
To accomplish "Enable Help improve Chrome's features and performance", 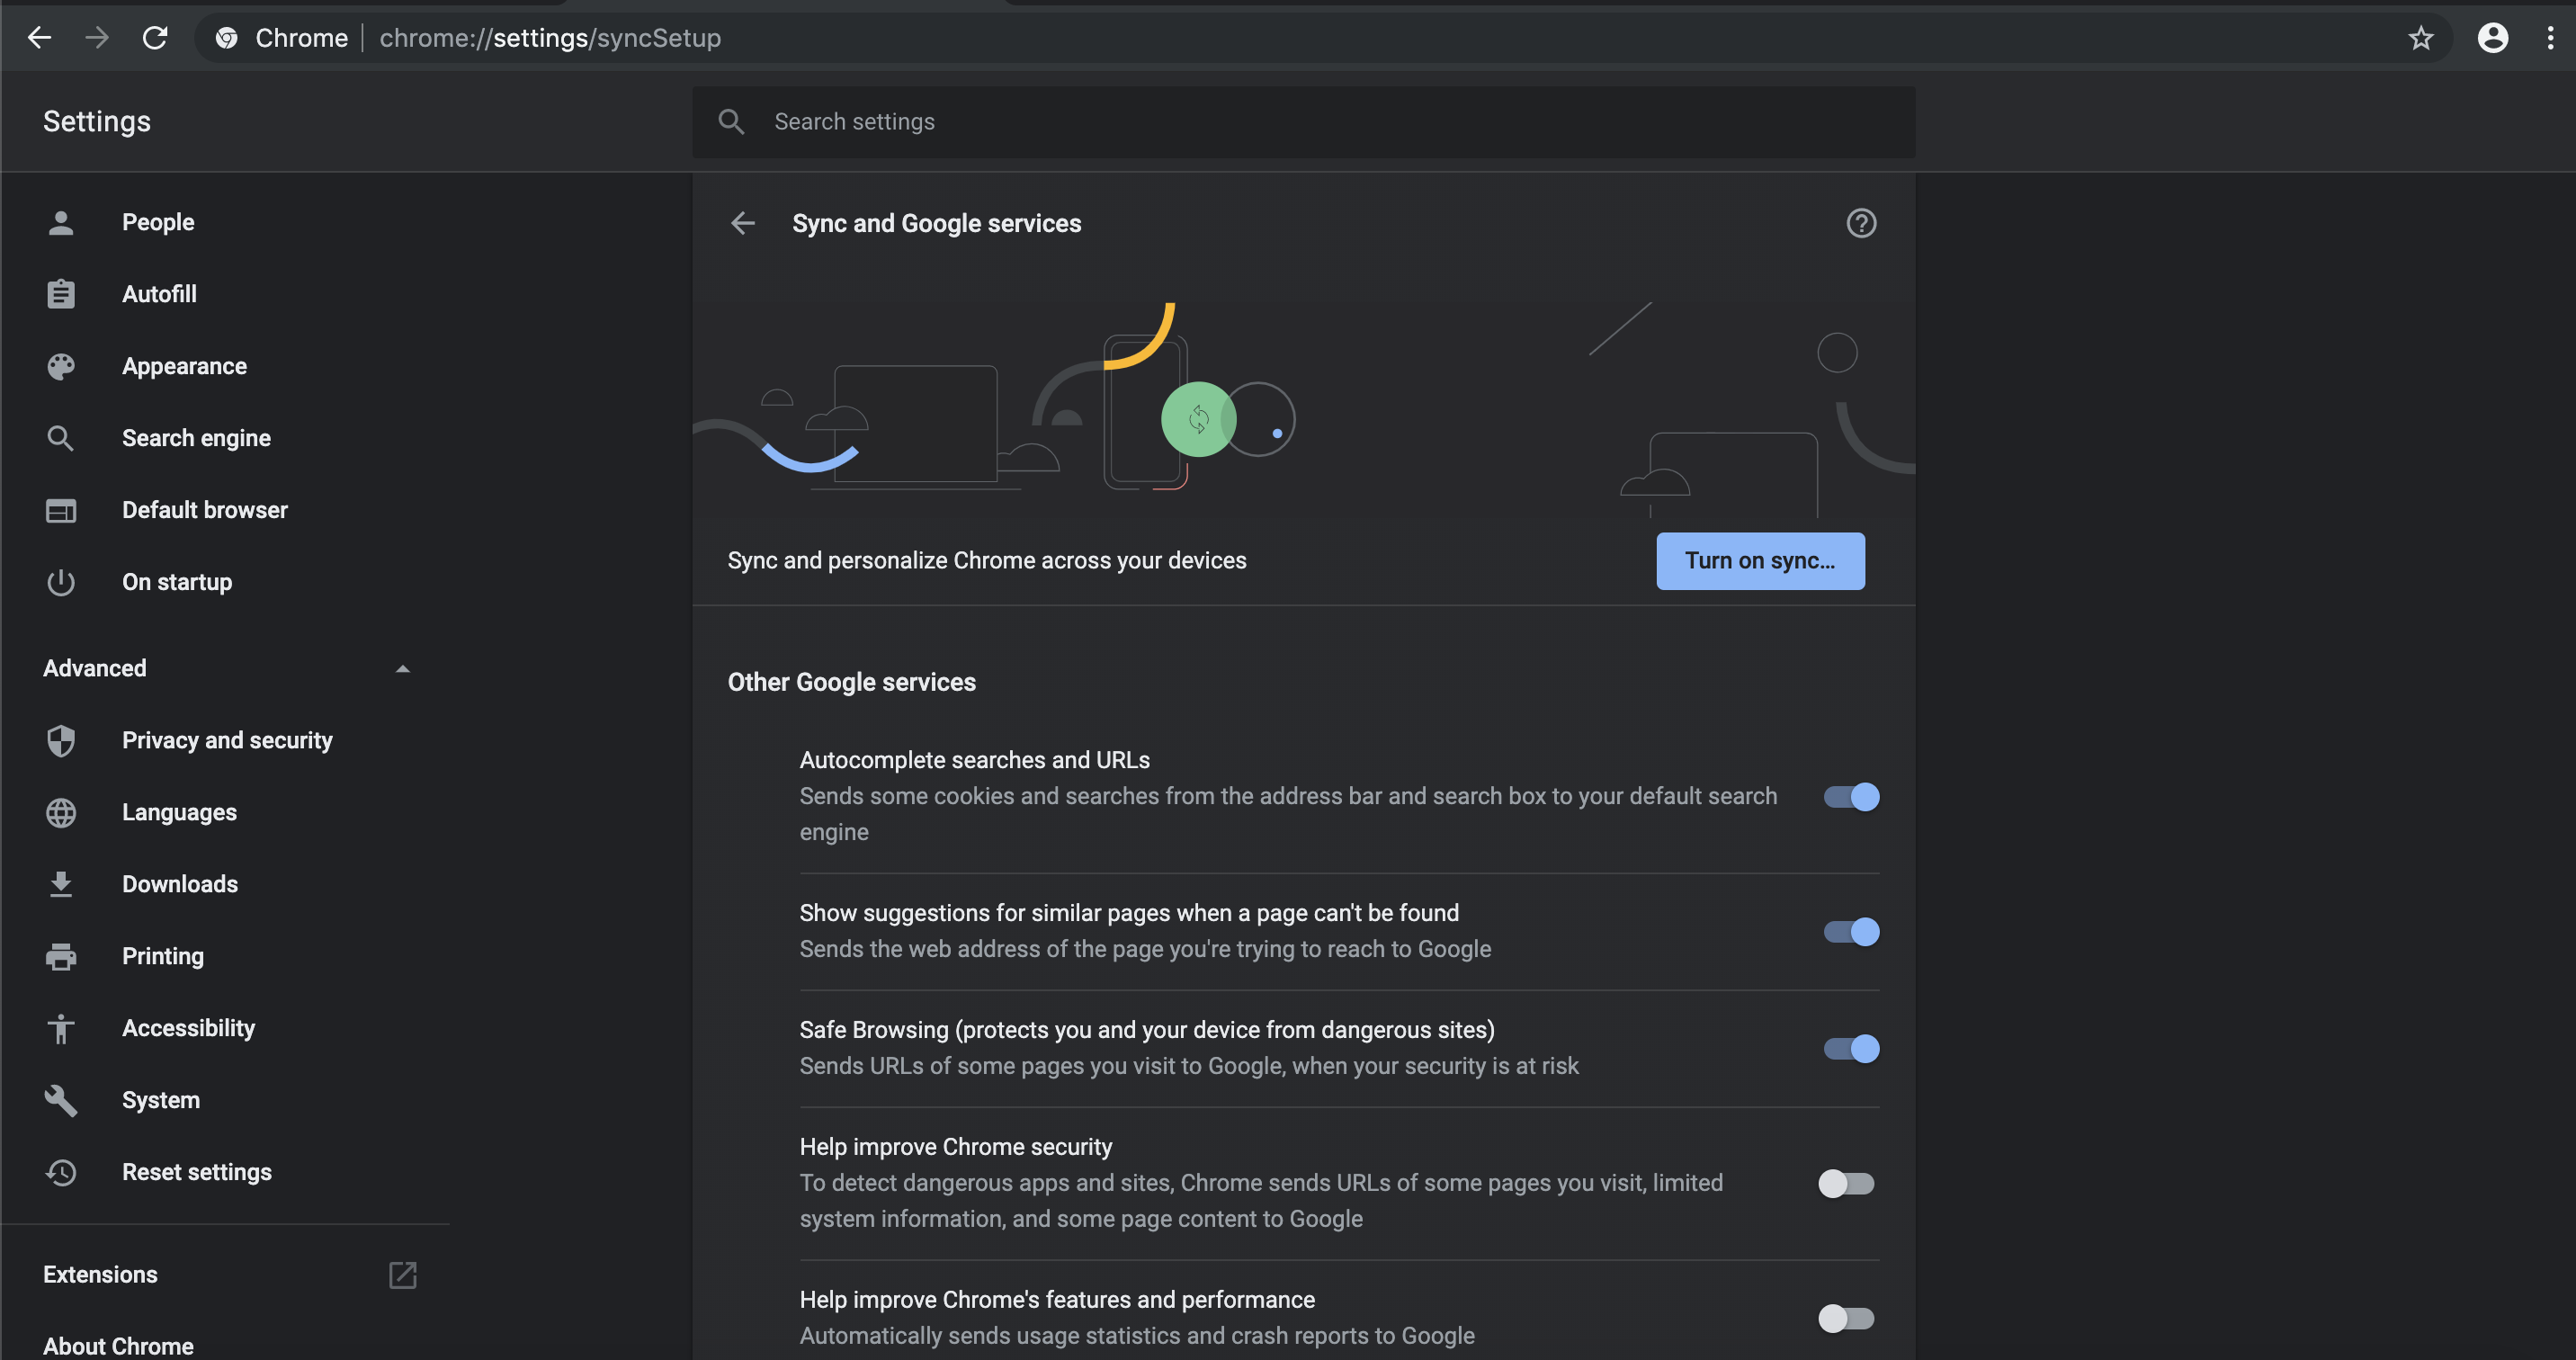I will click(1846, 1318).
